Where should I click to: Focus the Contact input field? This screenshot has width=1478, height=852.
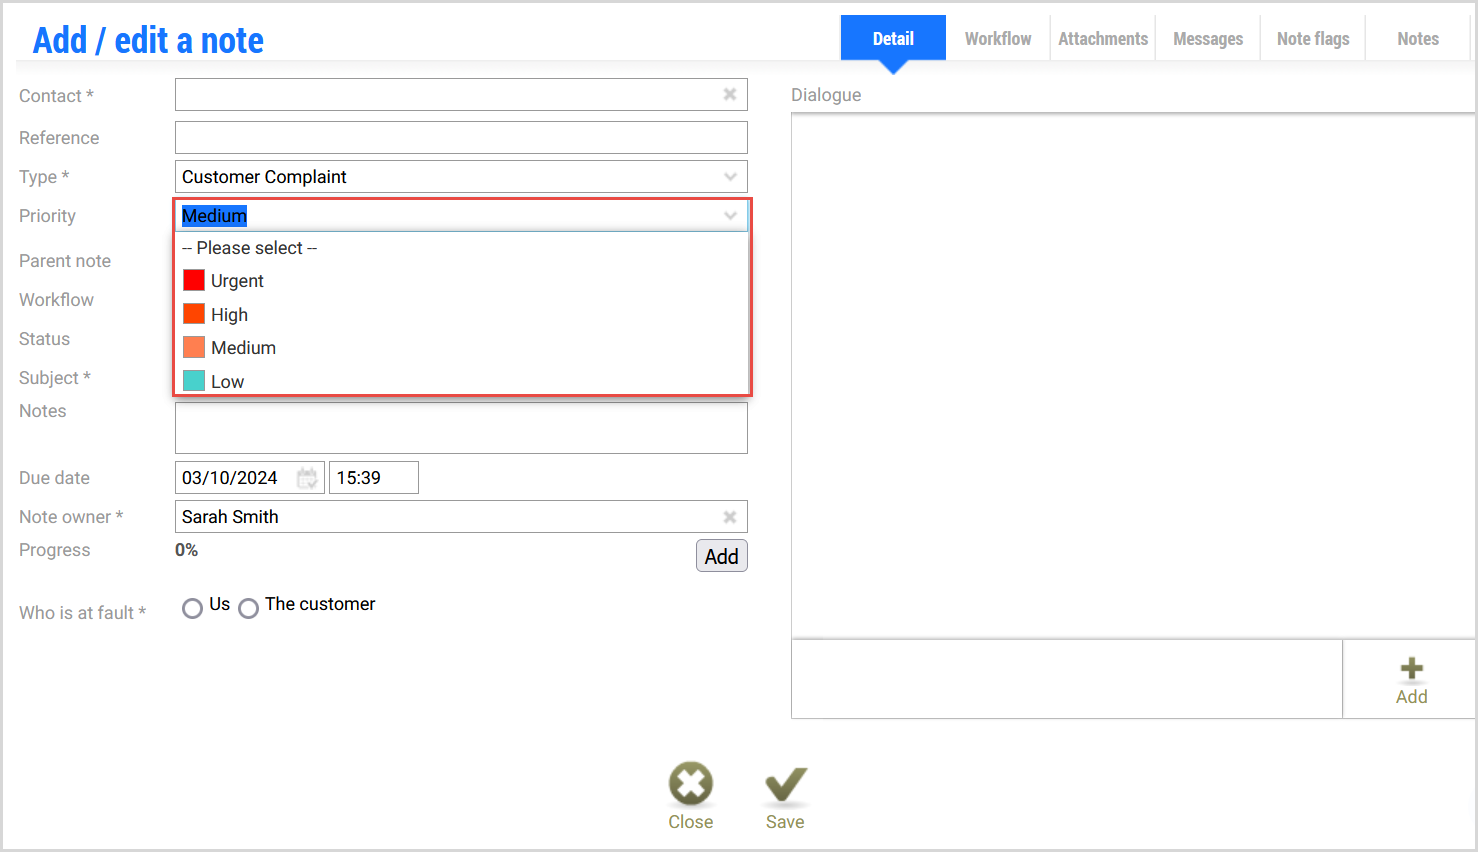click(x=461, y=95)
